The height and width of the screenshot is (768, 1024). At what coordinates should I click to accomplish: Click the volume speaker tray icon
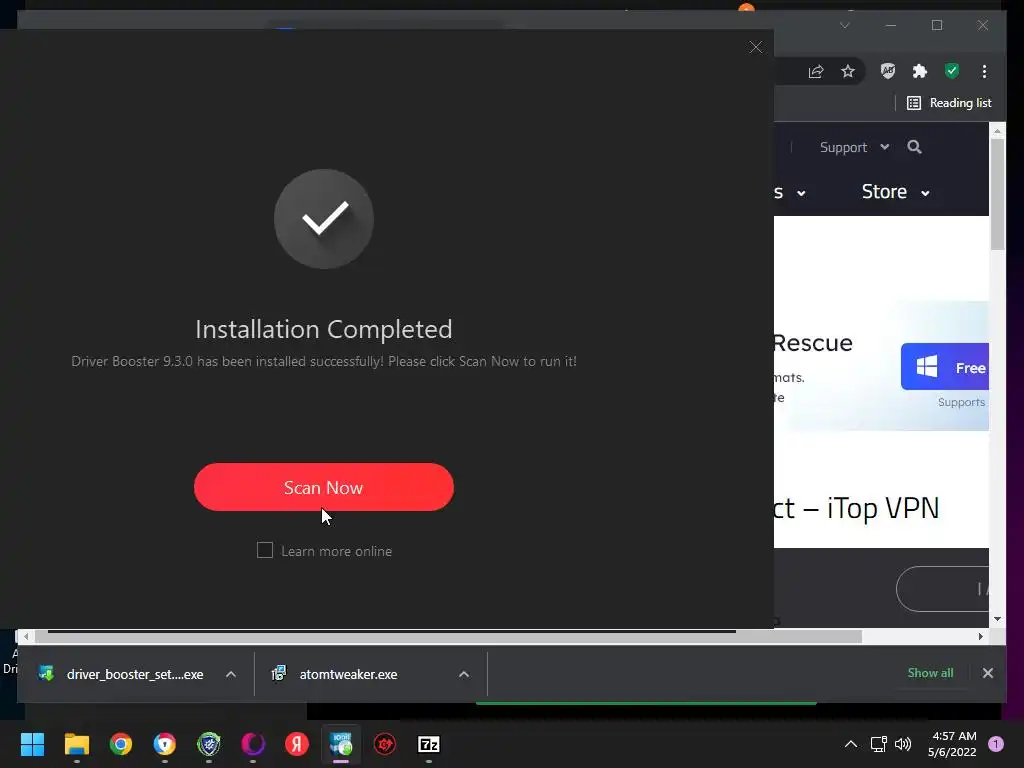click(x=903, y=744)
